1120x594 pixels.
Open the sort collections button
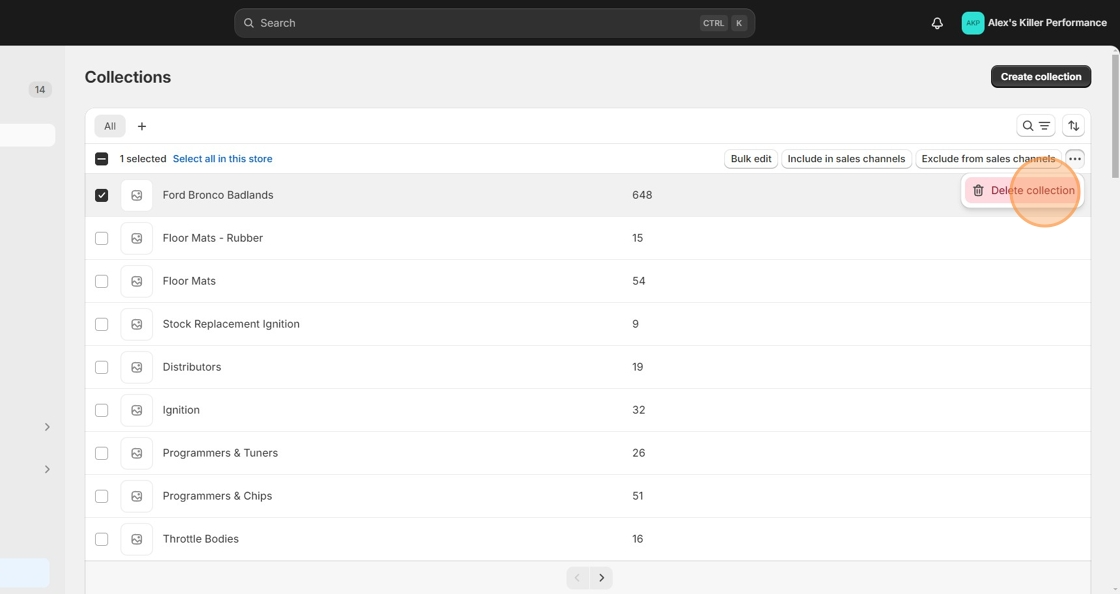point(1074,126)
